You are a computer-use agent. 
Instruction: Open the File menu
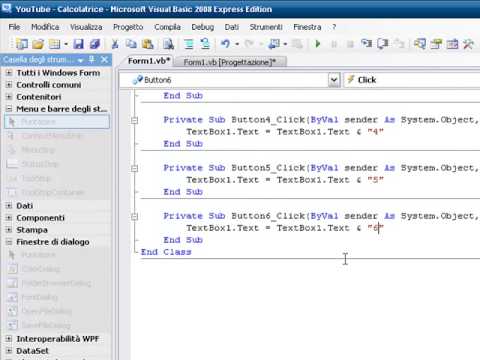[14, 27]
